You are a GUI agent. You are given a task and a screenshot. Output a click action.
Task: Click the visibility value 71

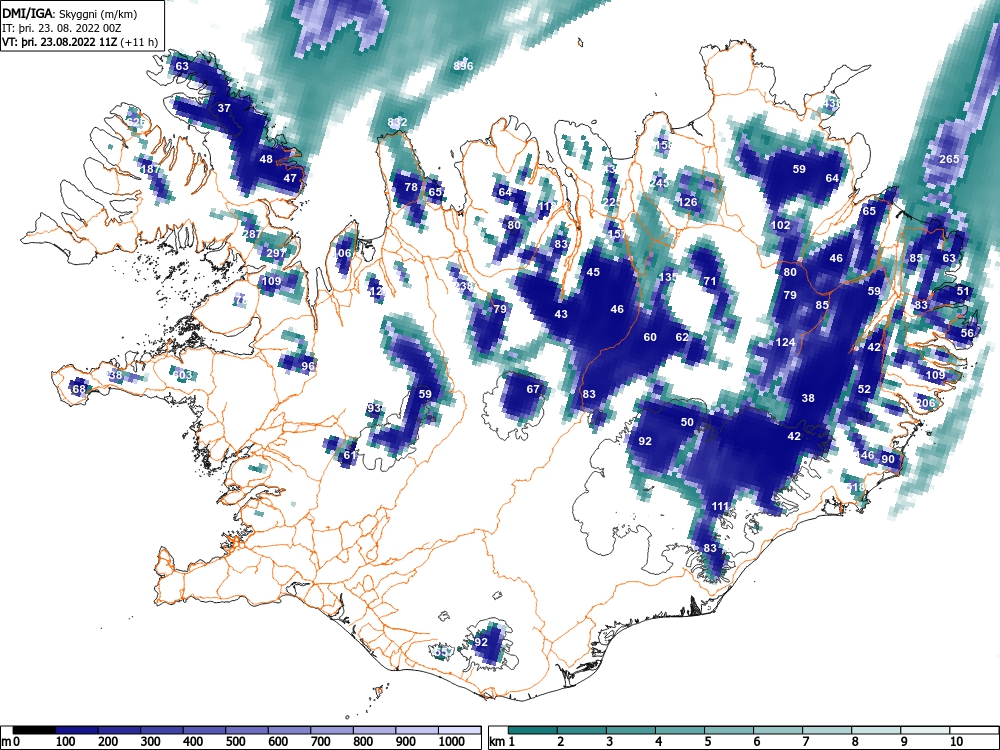(x=710, y=281)
